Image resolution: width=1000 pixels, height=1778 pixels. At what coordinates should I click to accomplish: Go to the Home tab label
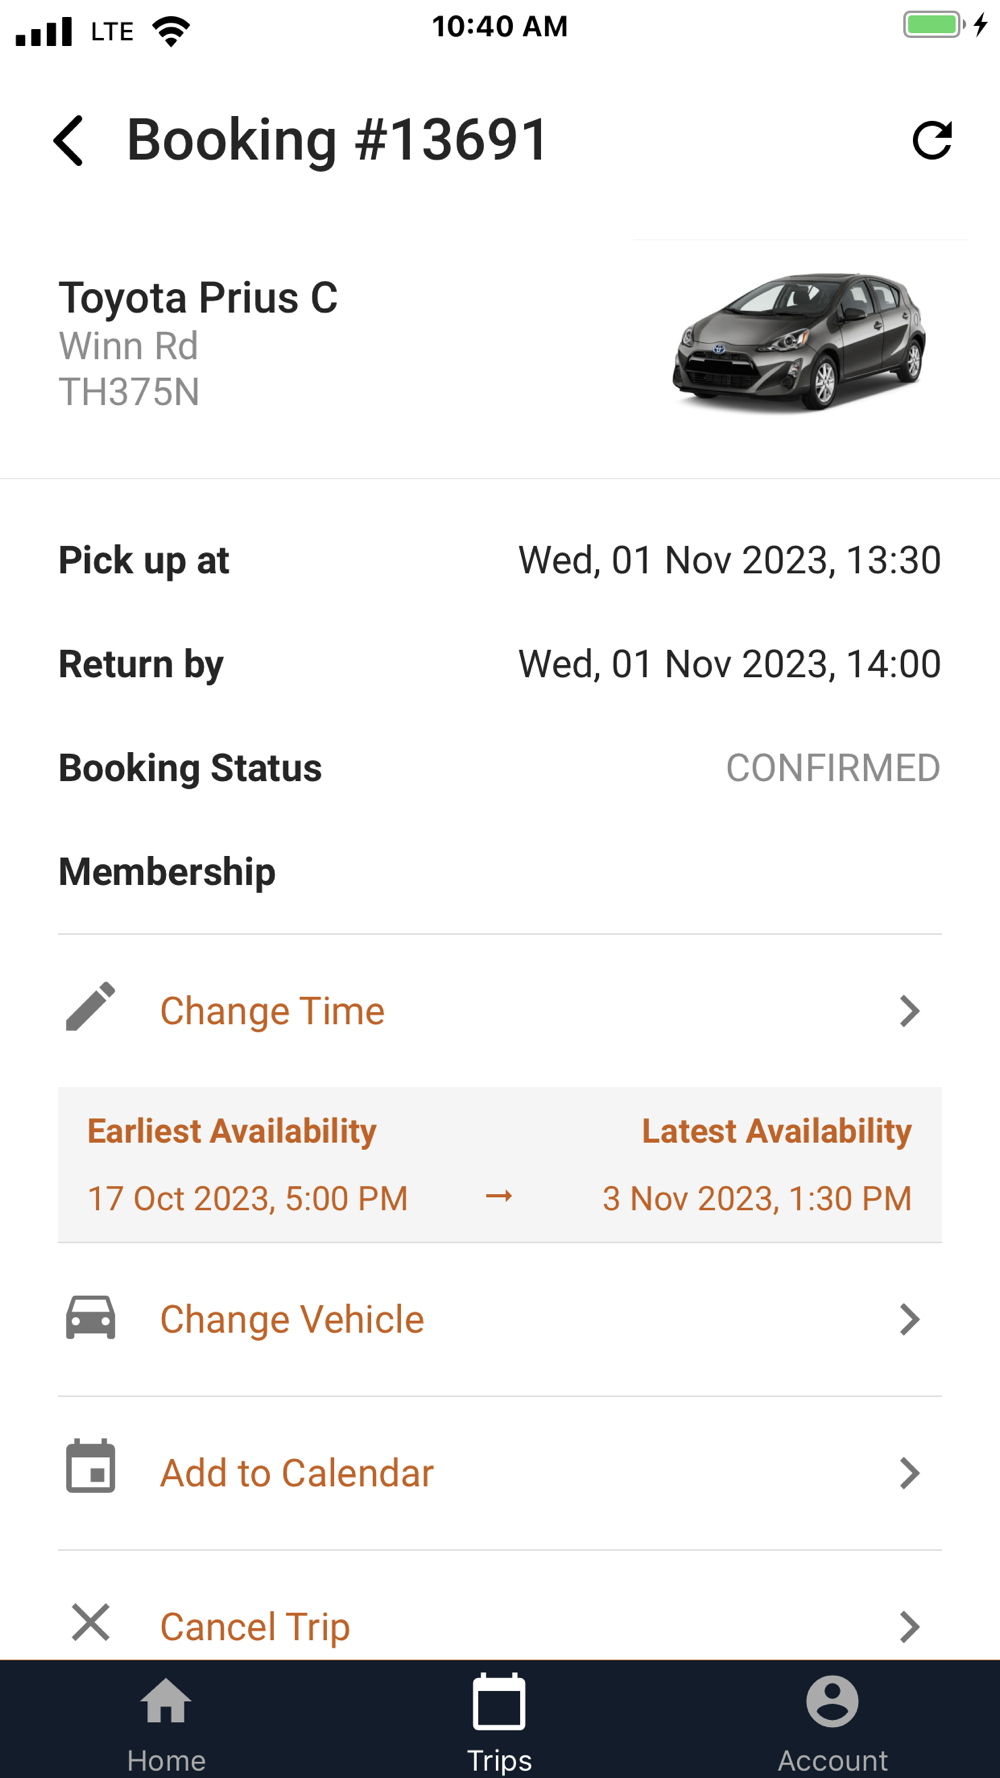(x=166, y=1760)
